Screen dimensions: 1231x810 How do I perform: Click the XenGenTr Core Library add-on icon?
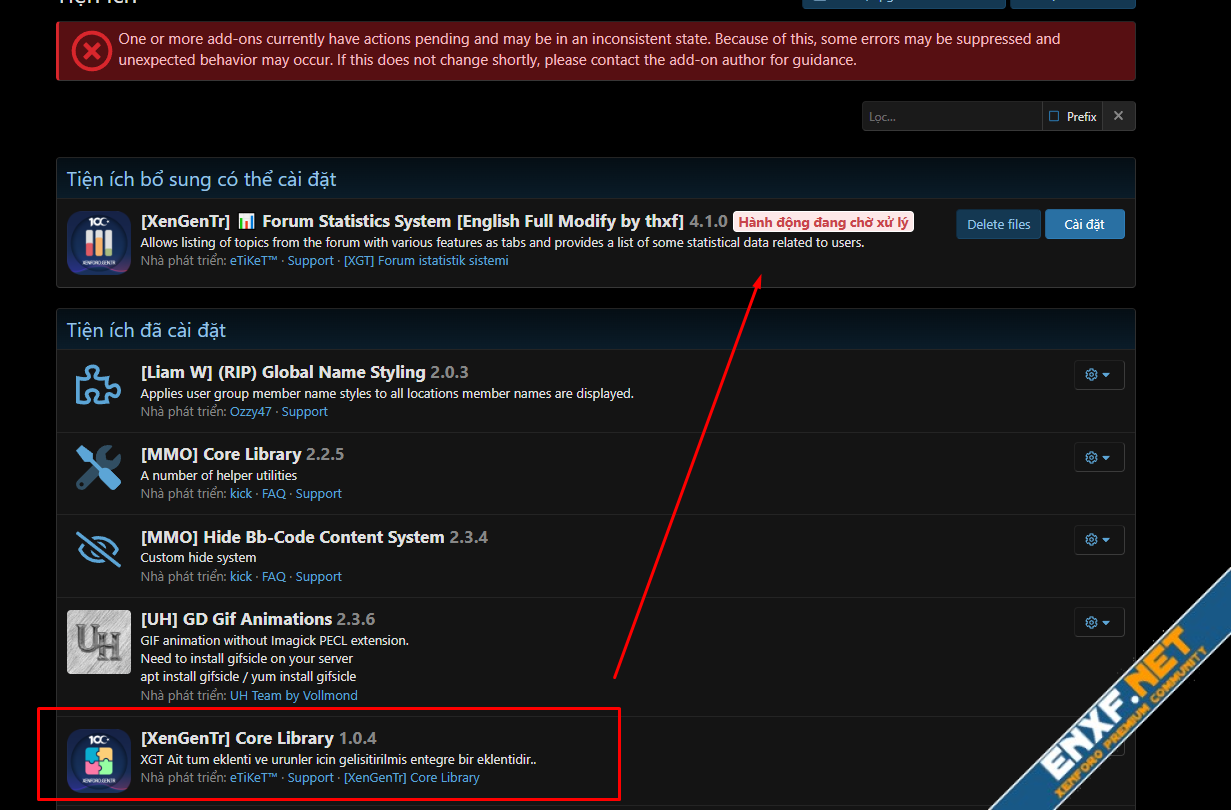coord(99,760)
